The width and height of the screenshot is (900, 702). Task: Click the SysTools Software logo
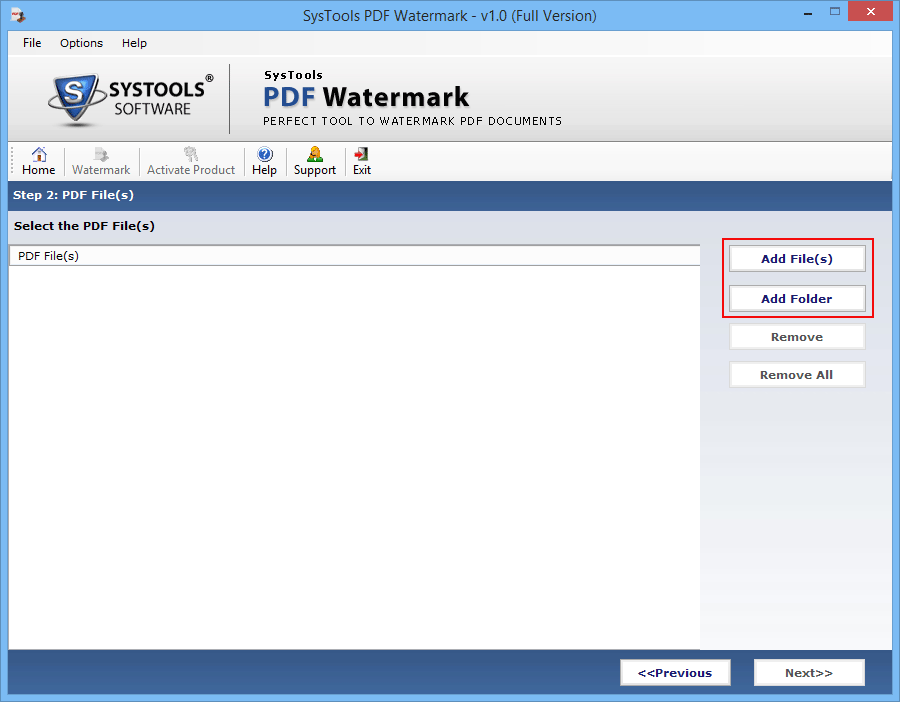pyautogui.click(x=131, y=99)
